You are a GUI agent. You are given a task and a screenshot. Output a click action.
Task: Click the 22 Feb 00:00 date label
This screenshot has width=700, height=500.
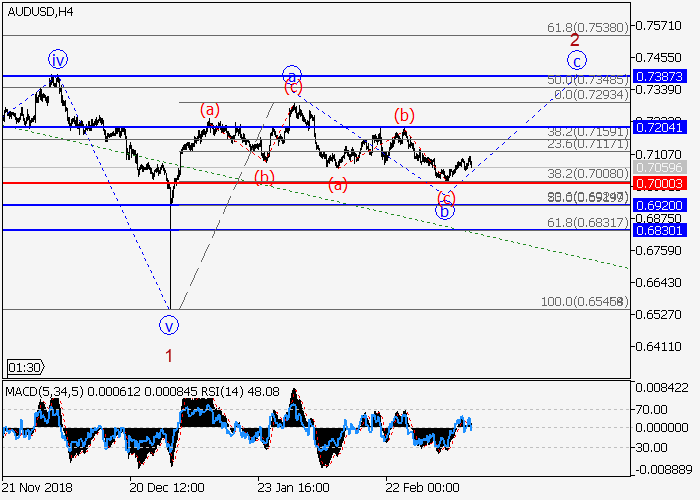(424, 486)
